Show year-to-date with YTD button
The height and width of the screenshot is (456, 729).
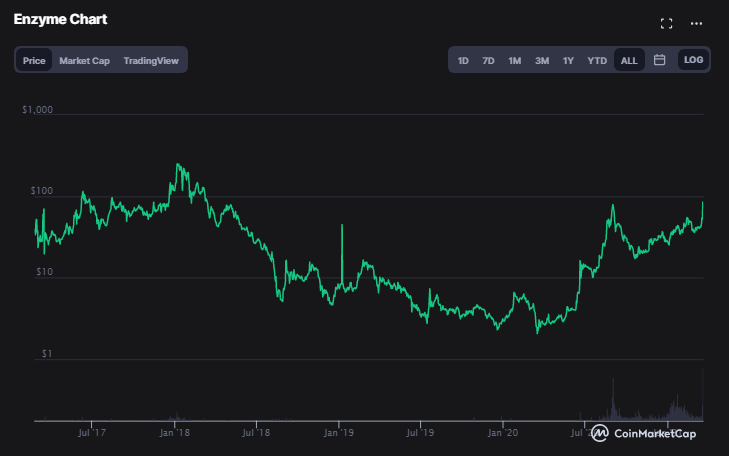[x=597, y=60]
